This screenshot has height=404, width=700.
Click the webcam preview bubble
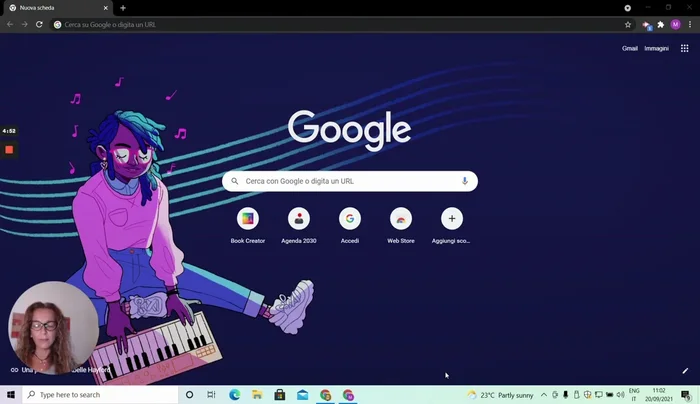(x=54, y=327)
